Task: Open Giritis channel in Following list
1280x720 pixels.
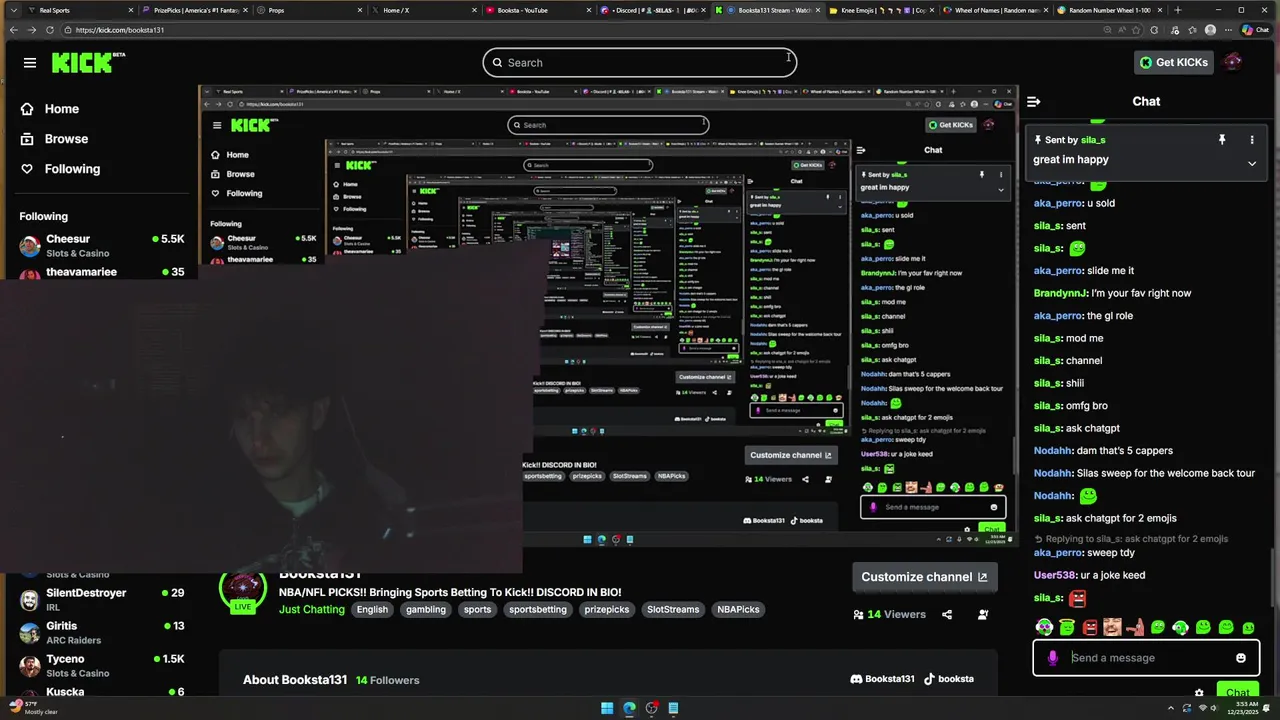Action: 101,632
